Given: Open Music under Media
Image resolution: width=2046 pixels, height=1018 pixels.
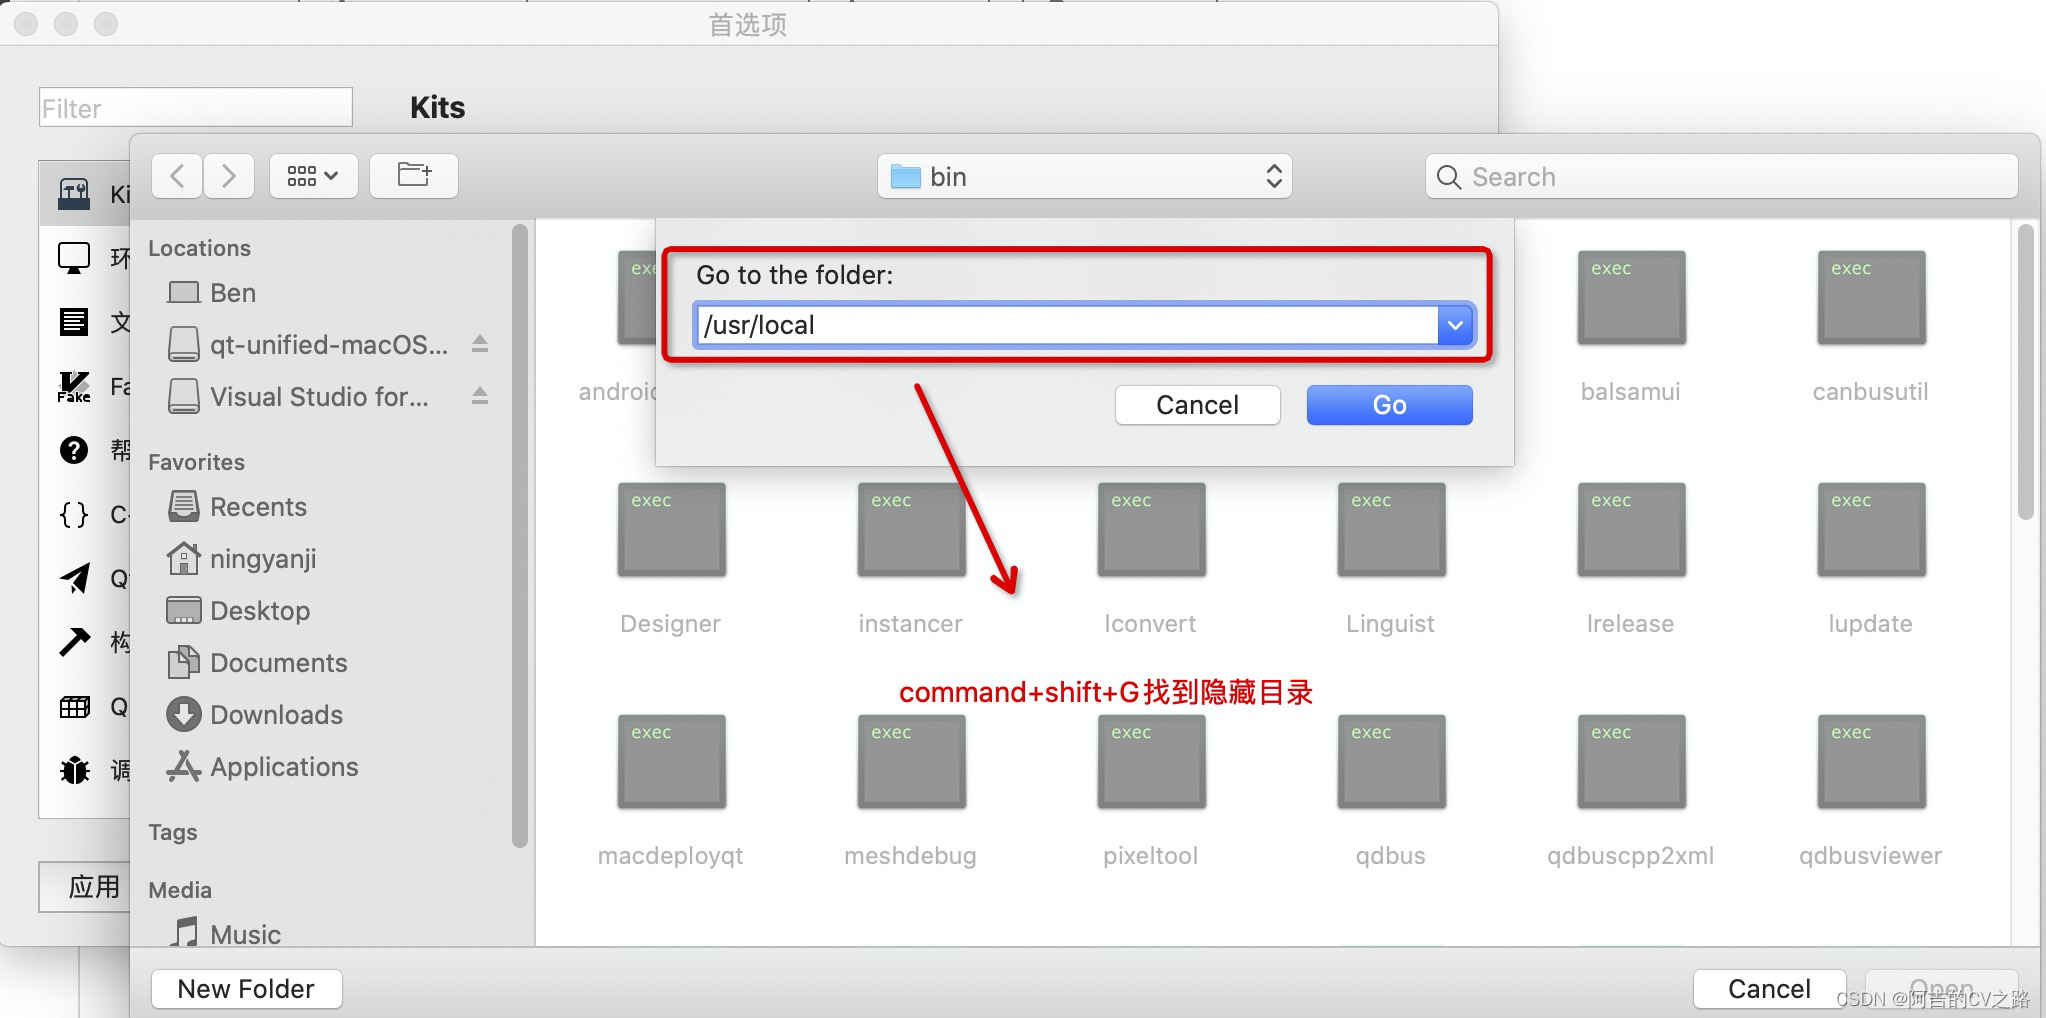Looking at the screenshot, I should [224, 934].
